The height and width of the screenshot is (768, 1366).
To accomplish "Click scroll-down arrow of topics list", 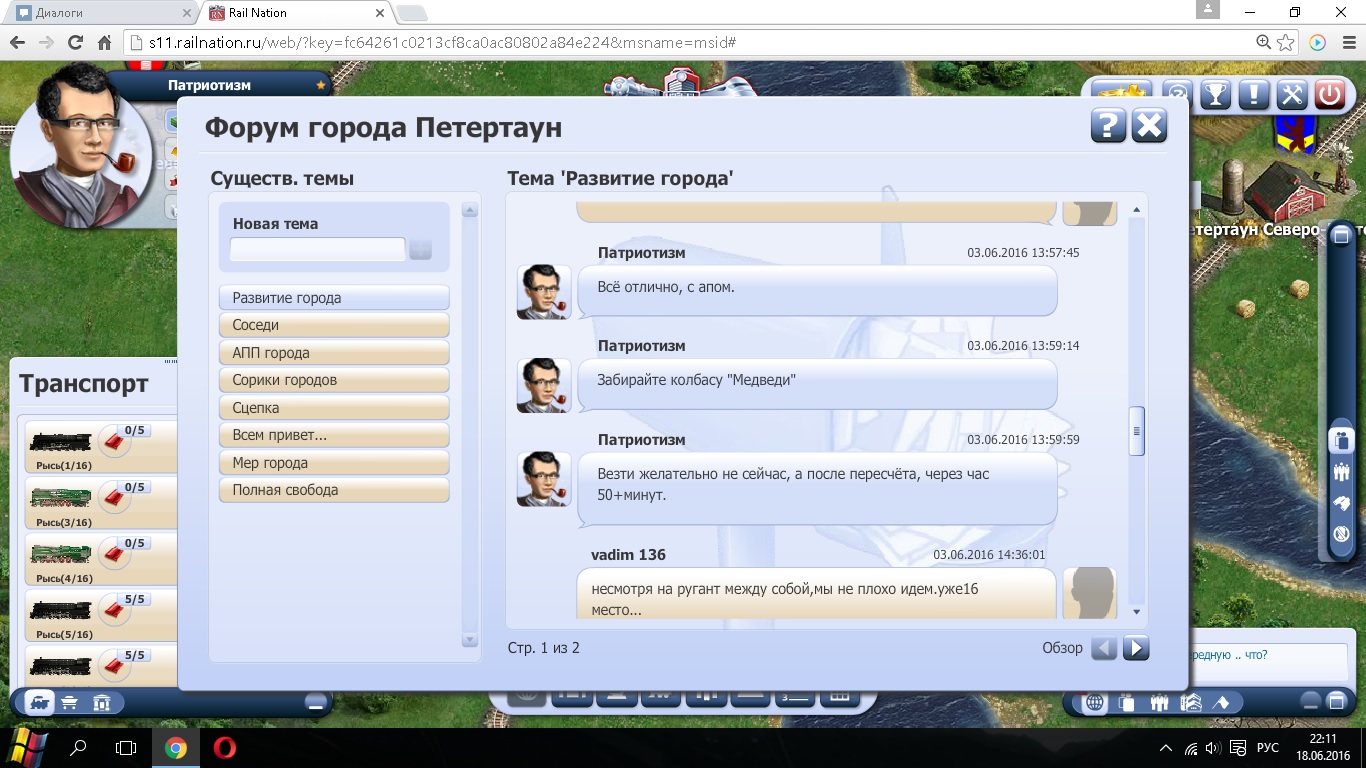I will click(470, 640).
